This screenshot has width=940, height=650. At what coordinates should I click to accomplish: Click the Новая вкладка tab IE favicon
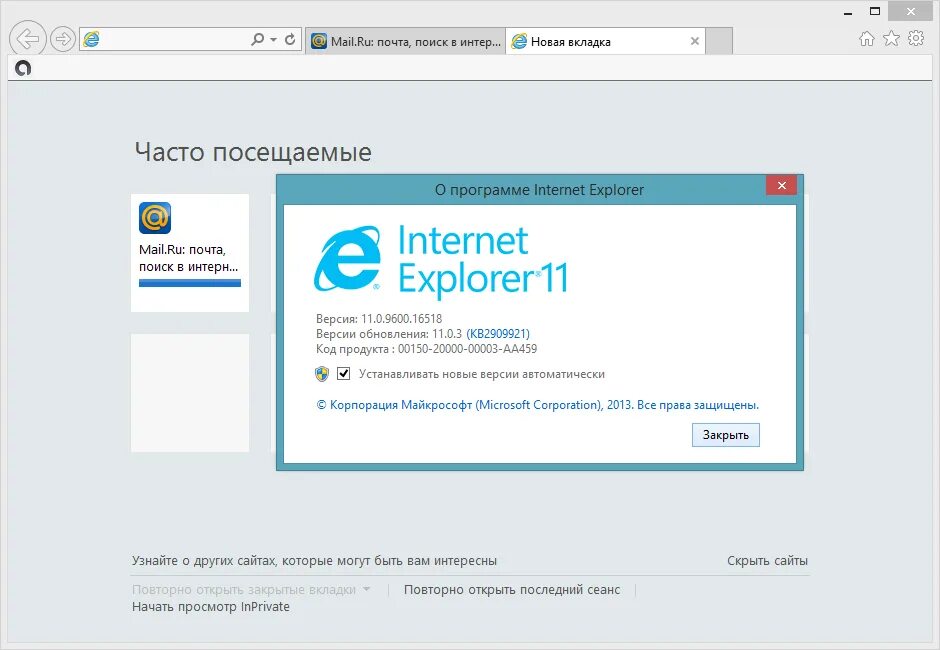tap(519, 41)
